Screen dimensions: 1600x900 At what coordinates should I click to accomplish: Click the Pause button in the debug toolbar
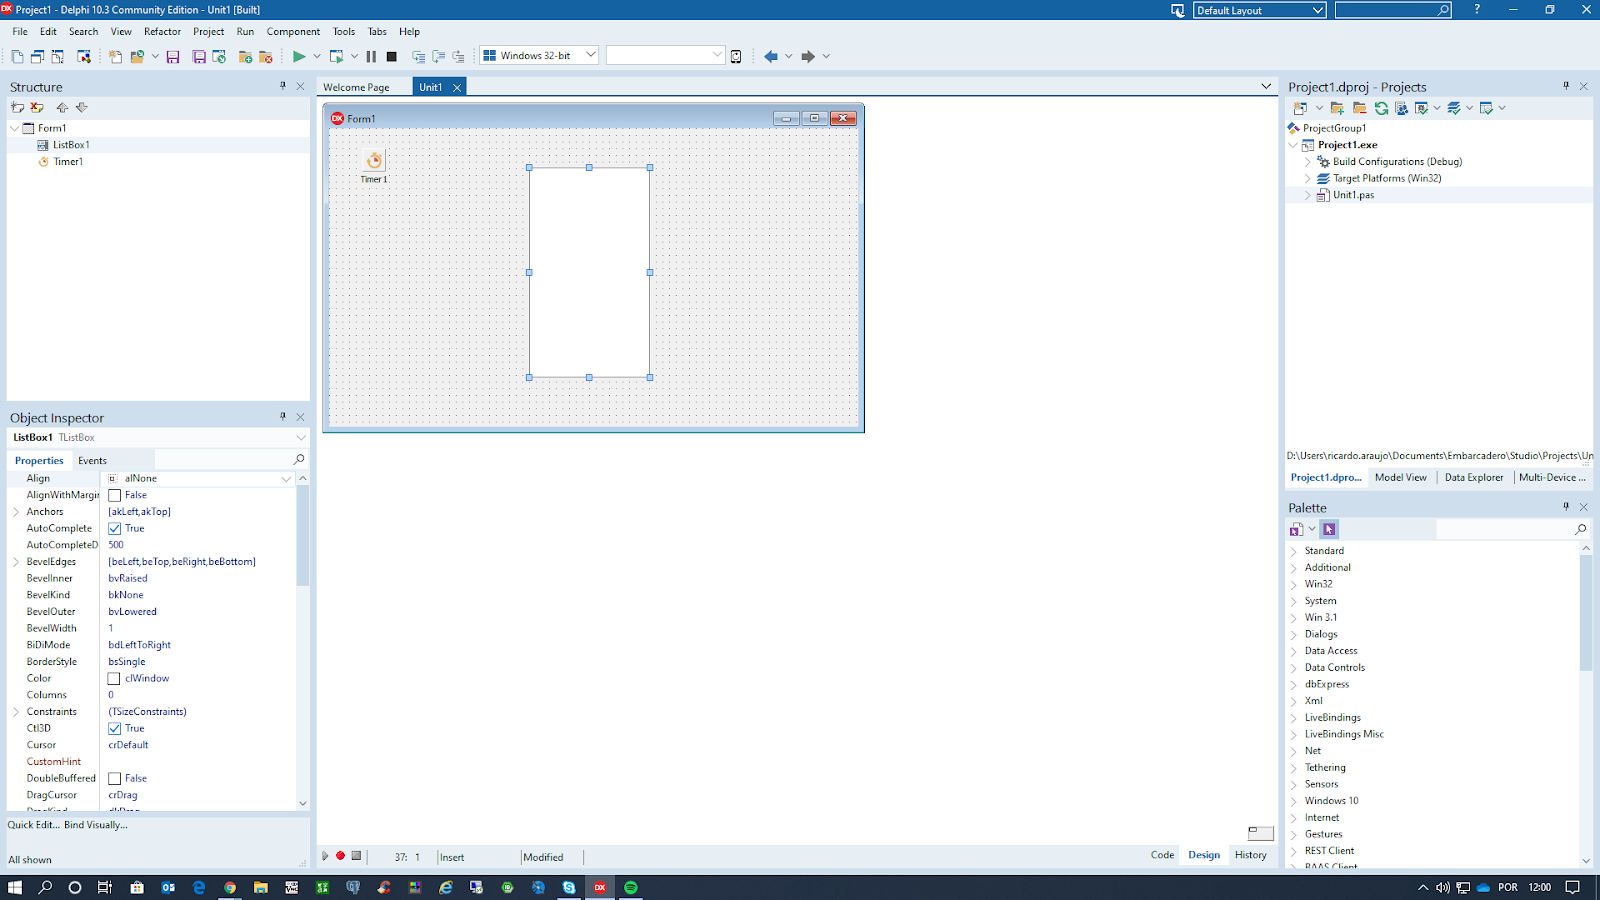[x=371, y=57]
